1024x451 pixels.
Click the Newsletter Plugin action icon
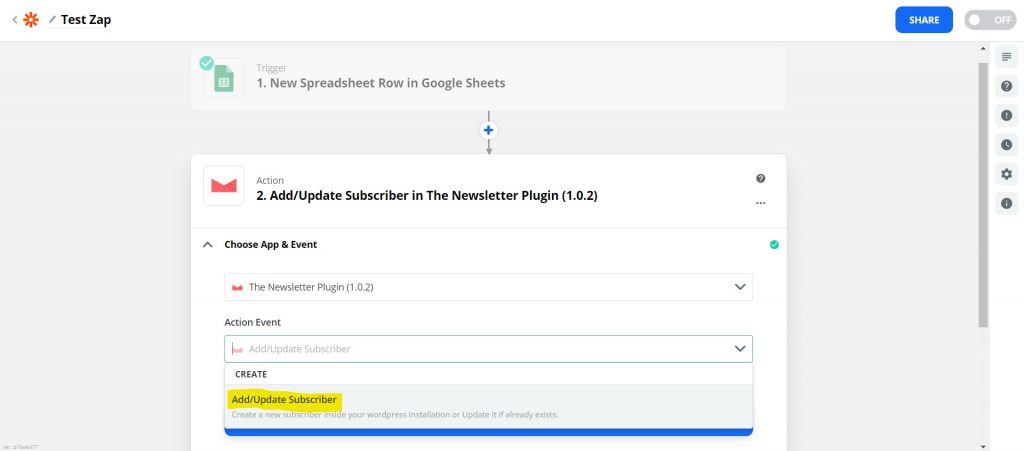tap(223, 186)
